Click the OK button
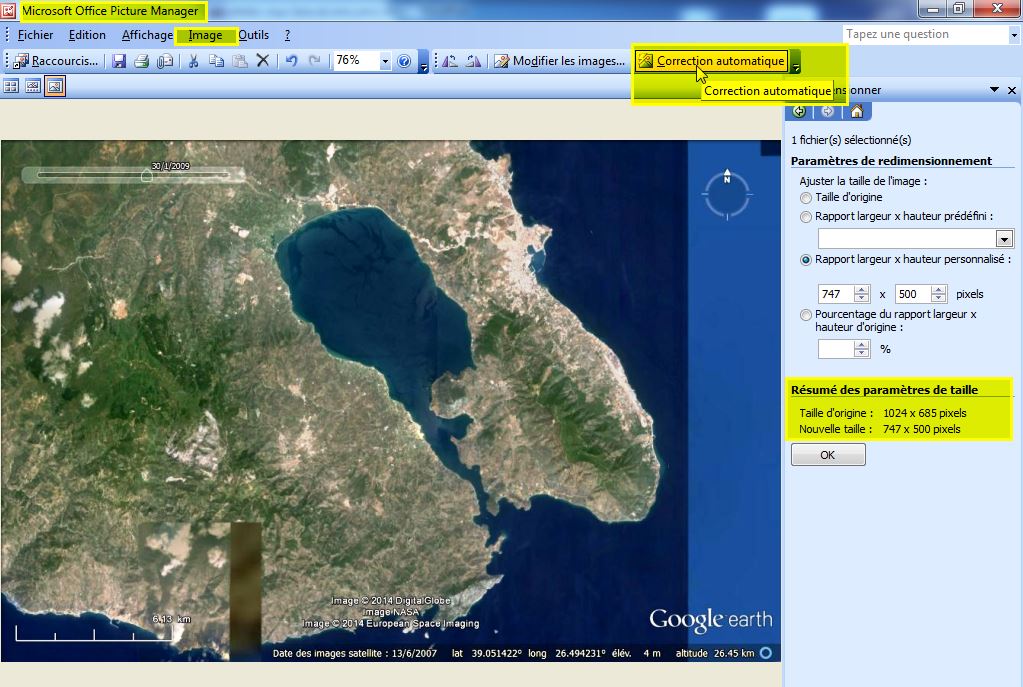The image size is (1023, 687). coord(828,455)
